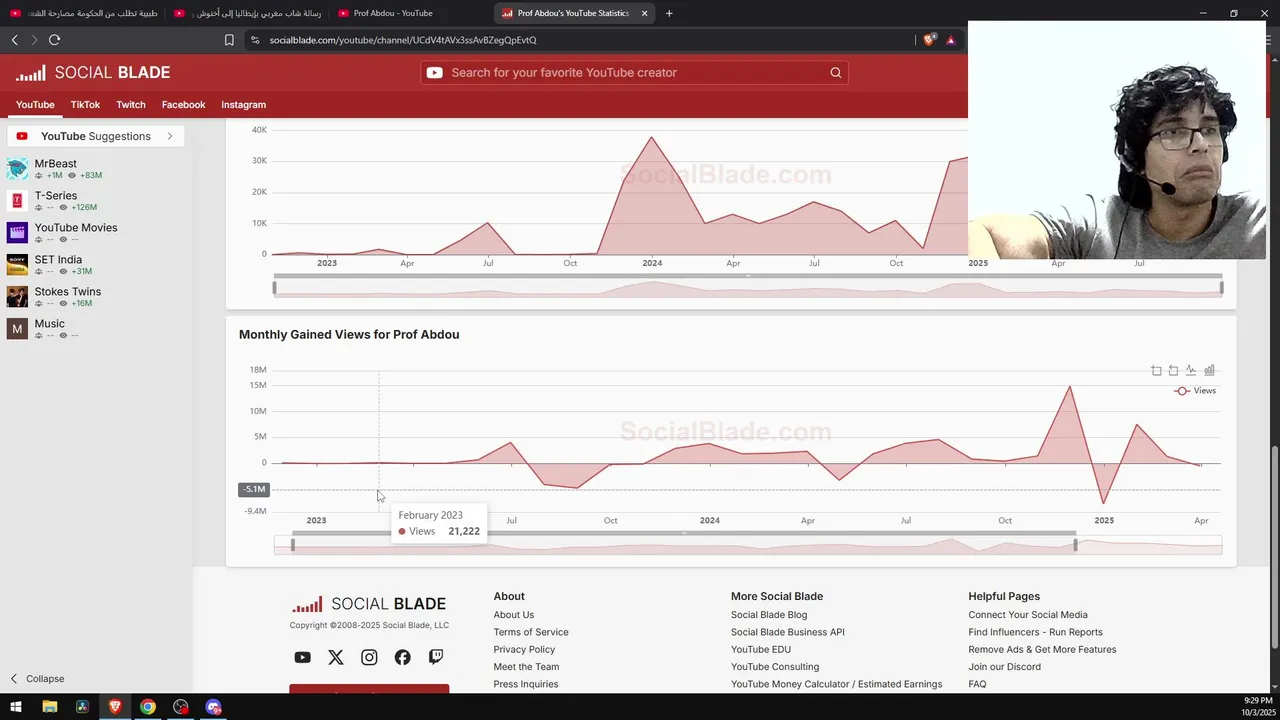Screen dimensions: 1280x720
Task: Close the Prof Abdou's YouTube Statistics tab
Action: tap(644, 13)
